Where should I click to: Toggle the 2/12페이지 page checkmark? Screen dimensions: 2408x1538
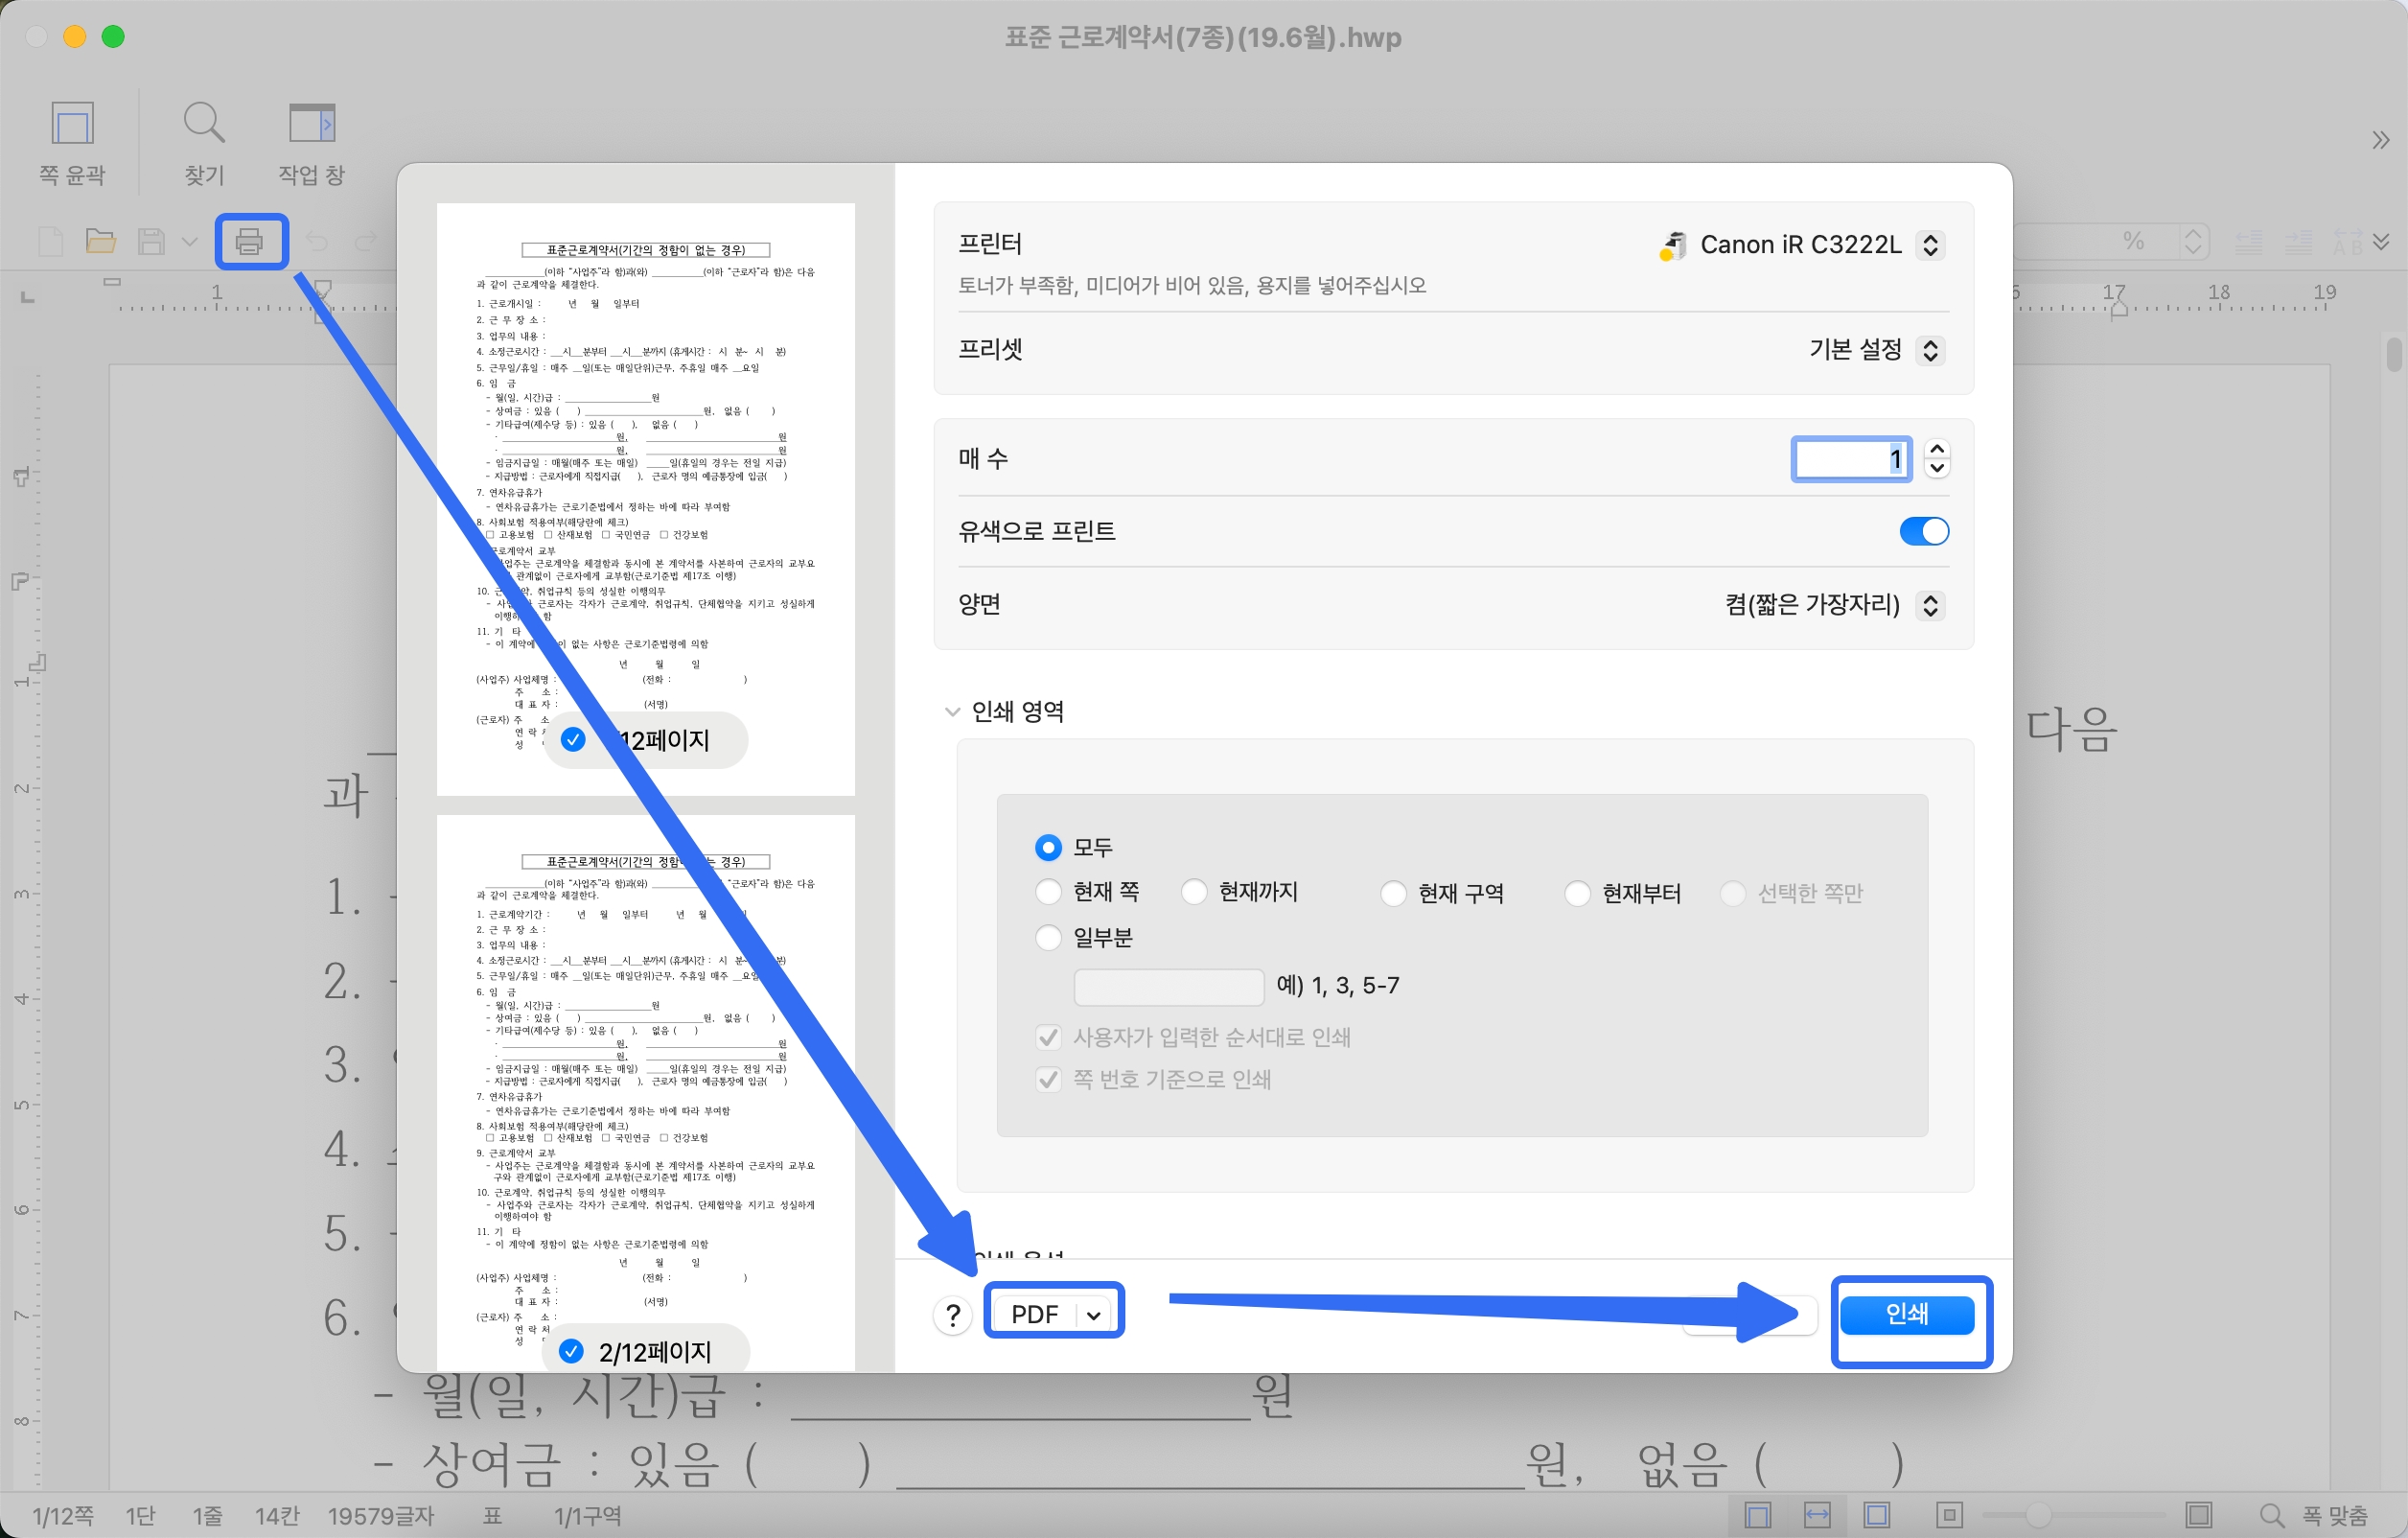click(x=571, y=1352)
